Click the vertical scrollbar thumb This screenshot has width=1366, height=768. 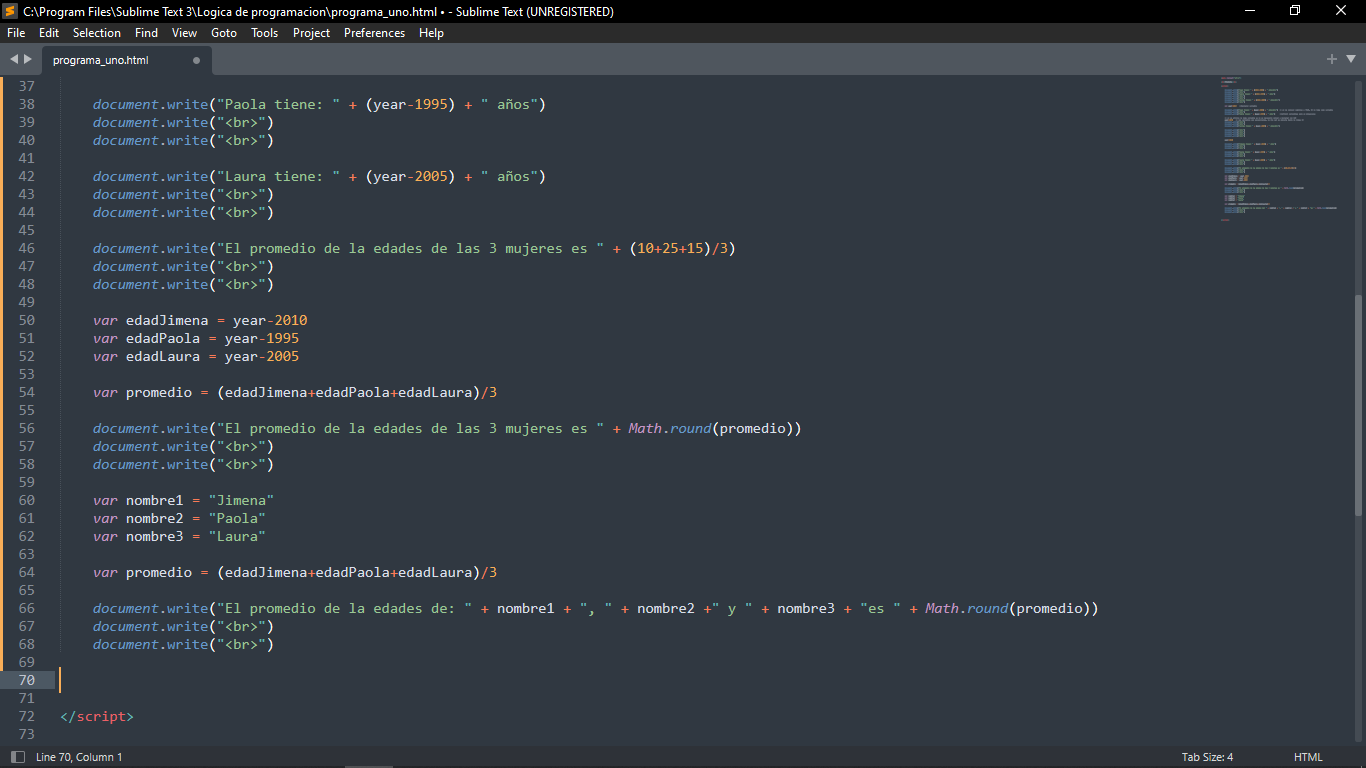(x=1358, y=405)
